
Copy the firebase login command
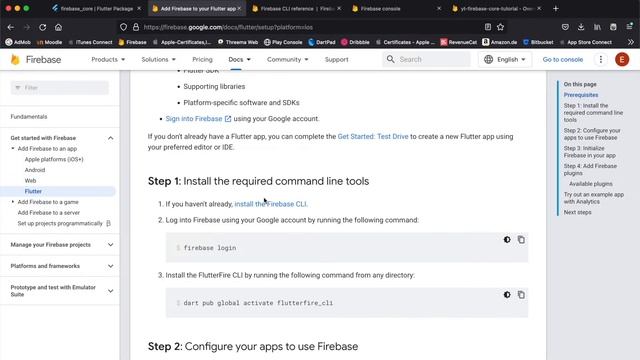521,240
